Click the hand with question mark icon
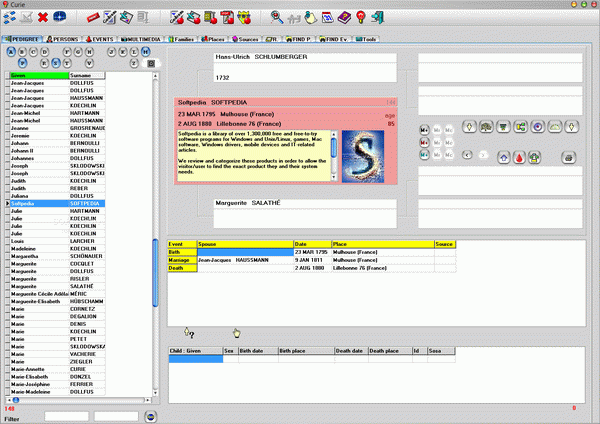 [189, 333]
